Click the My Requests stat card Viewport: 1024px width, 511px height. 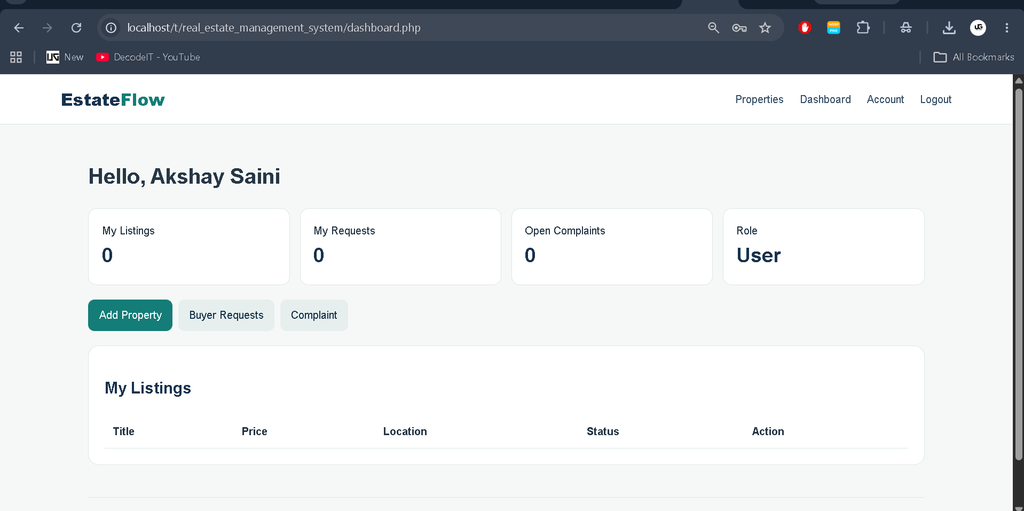pos(400,246)
